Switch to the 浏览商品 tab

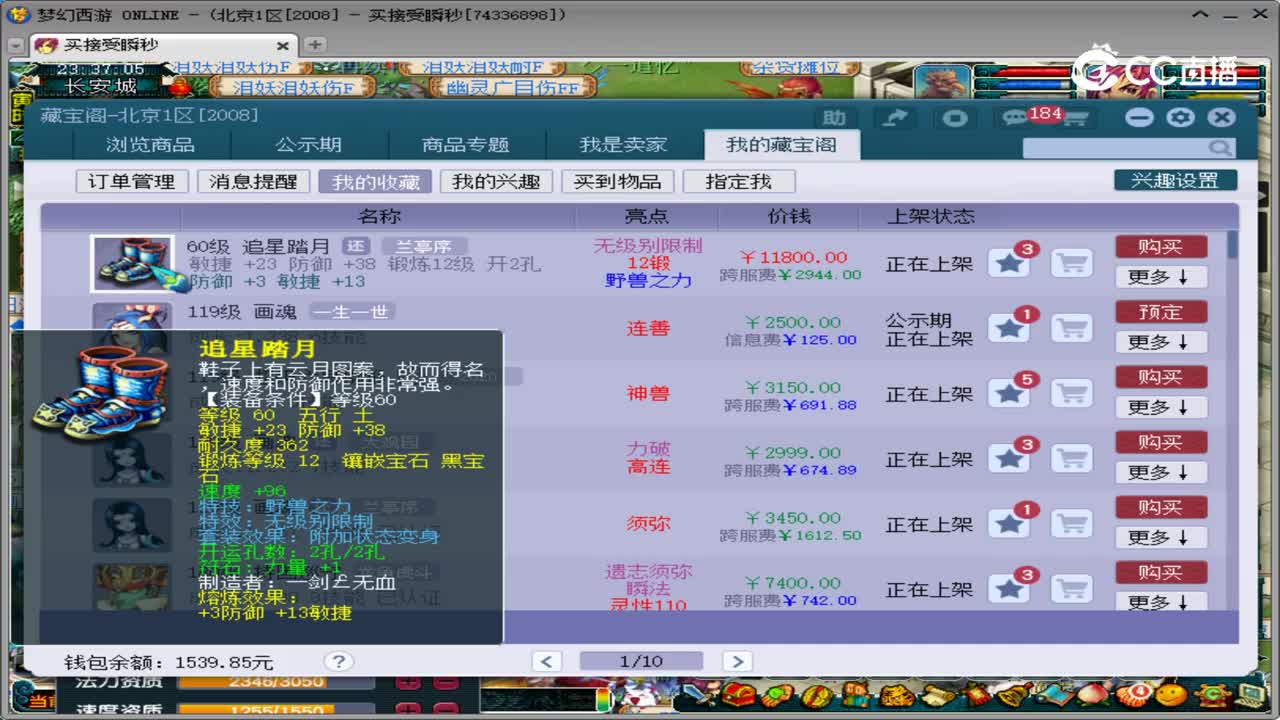tap(151, 145)
